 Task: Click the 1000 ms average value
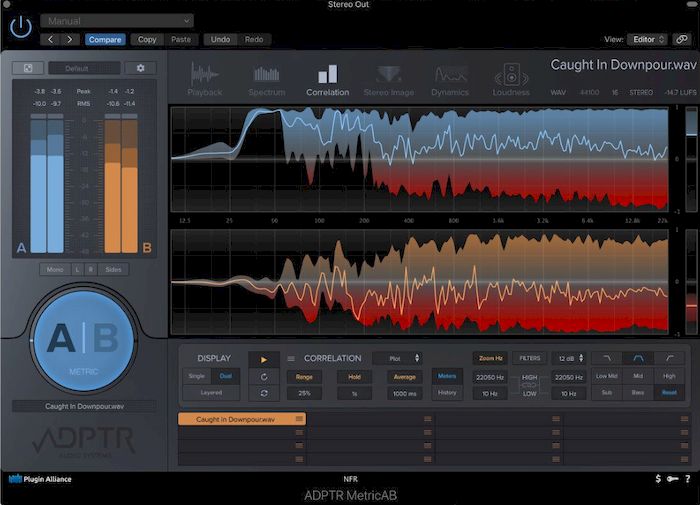pyautogui.click(x=404, y=393)
